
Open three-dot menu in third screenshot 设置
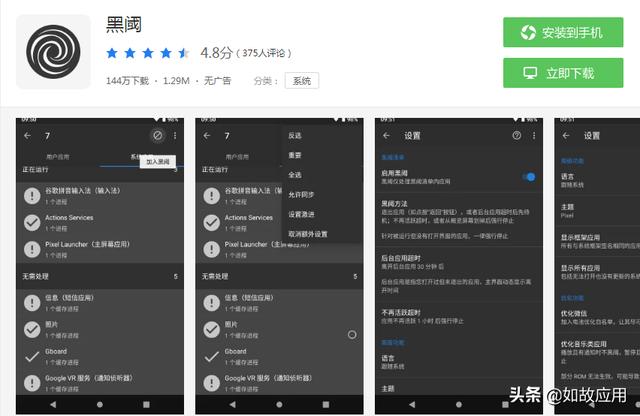coord(534,136)
